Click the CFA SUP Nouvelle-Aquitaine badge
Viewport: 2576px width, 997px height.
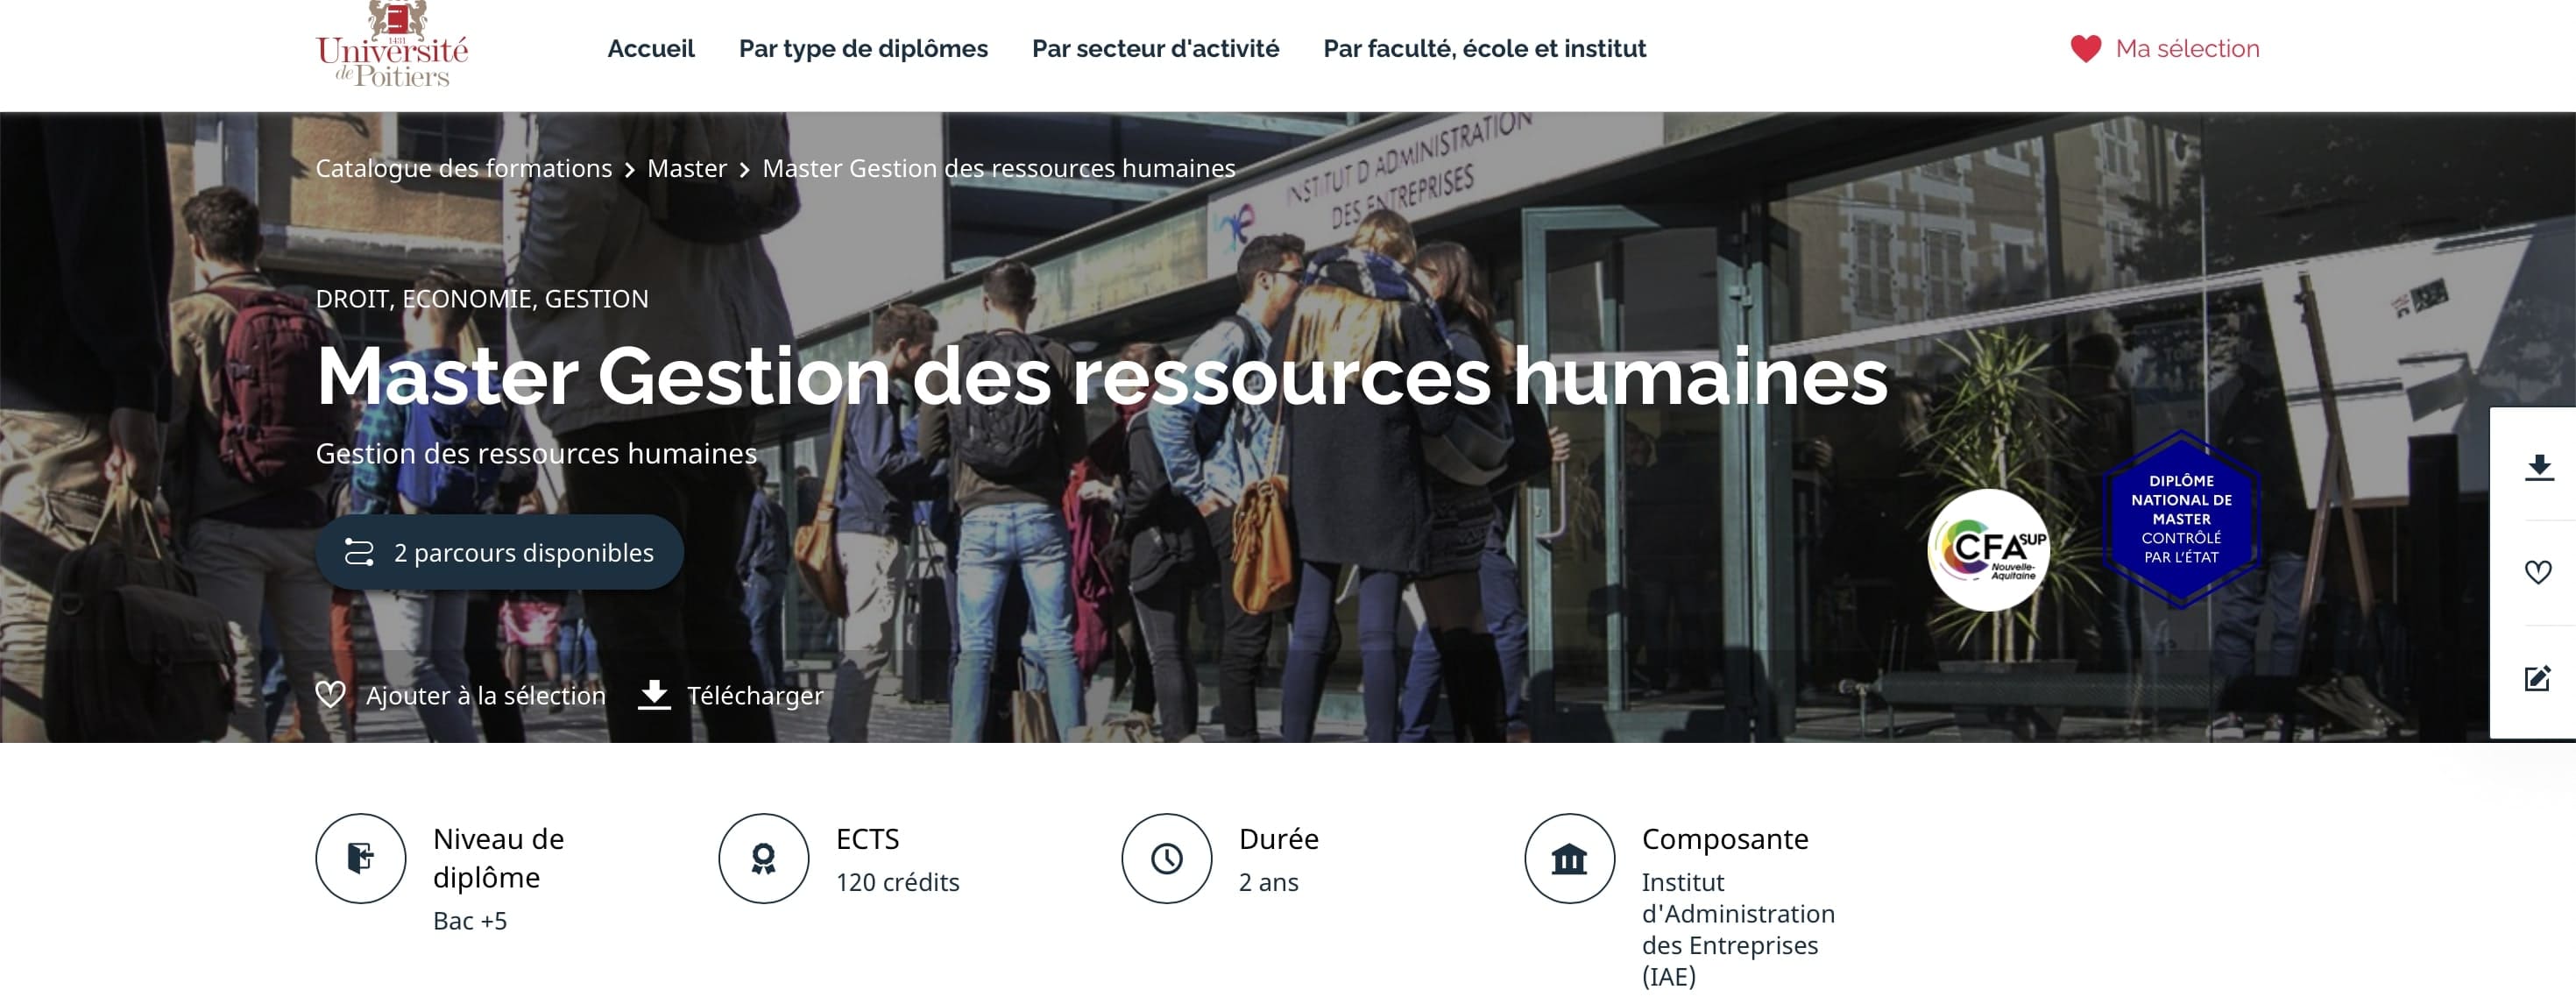point(1988,550)
